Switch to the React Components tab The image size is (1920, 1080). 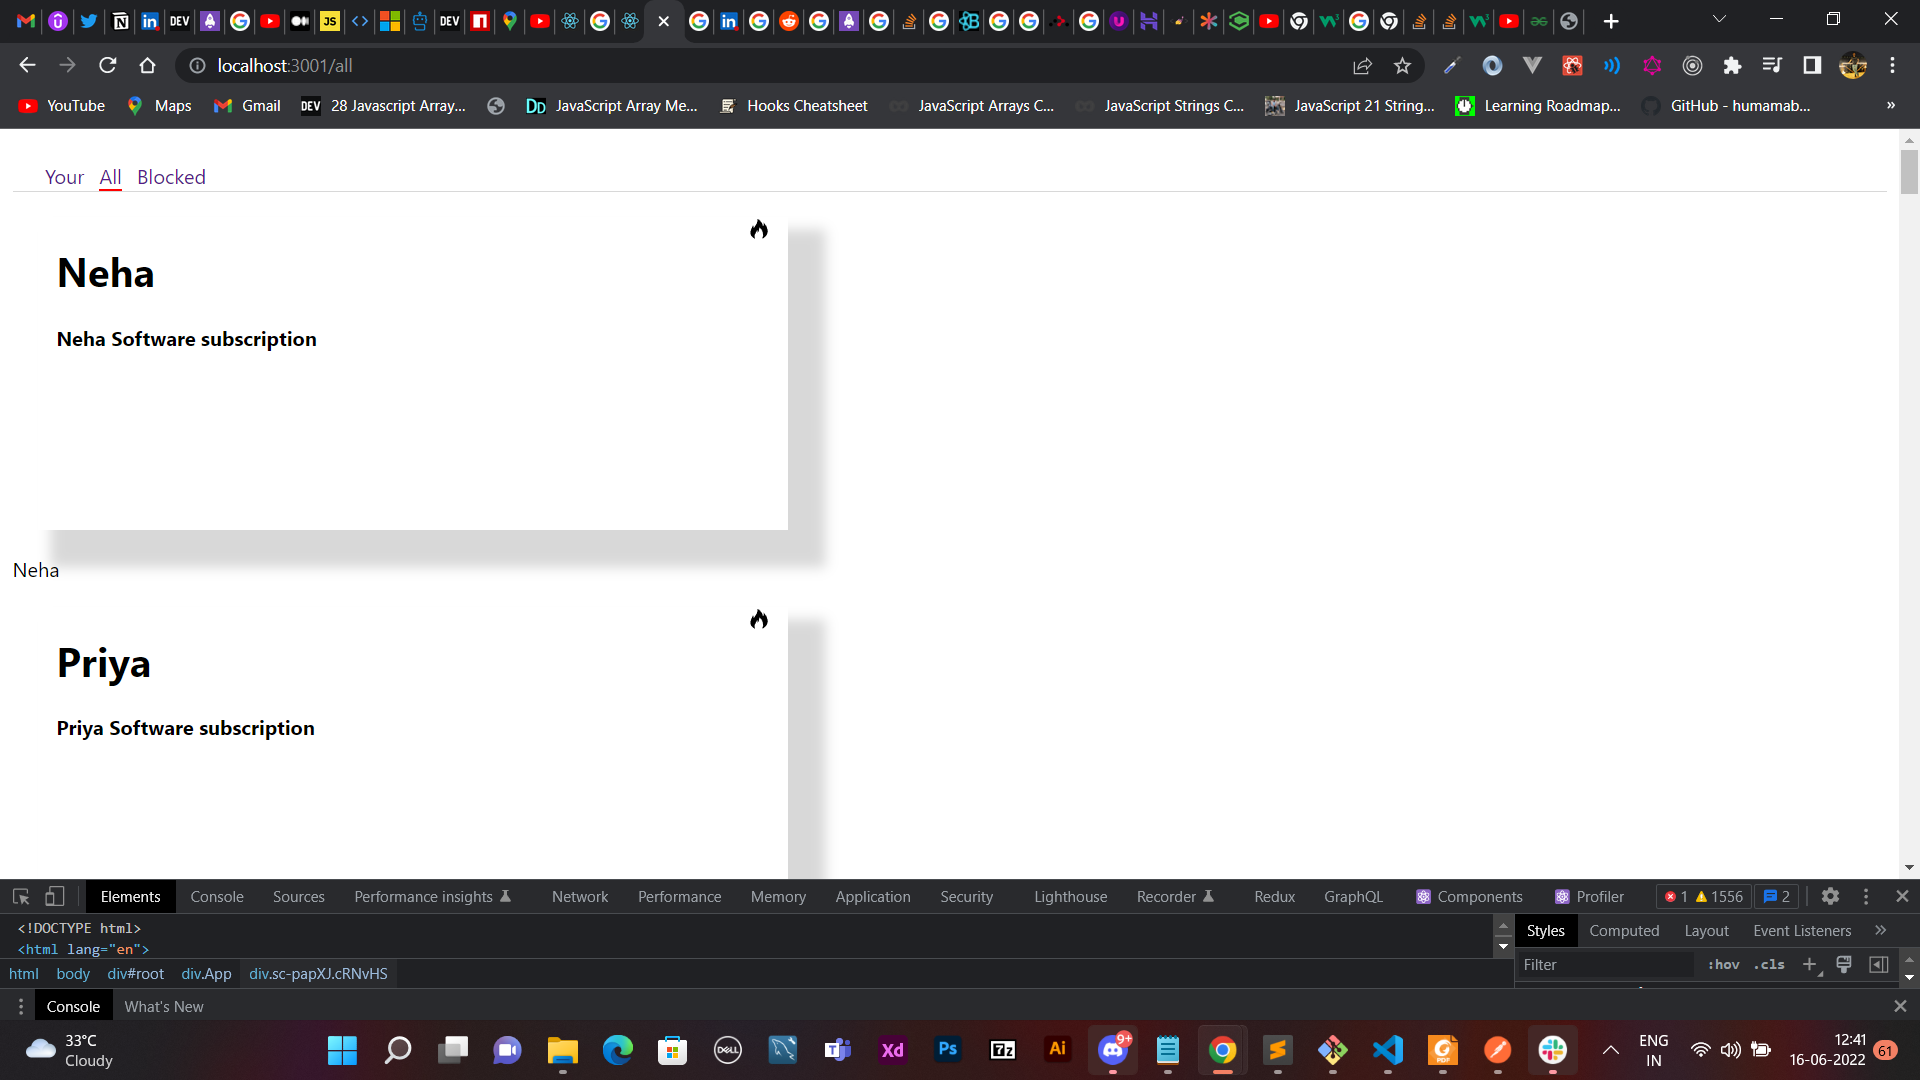pos(1469,897)
